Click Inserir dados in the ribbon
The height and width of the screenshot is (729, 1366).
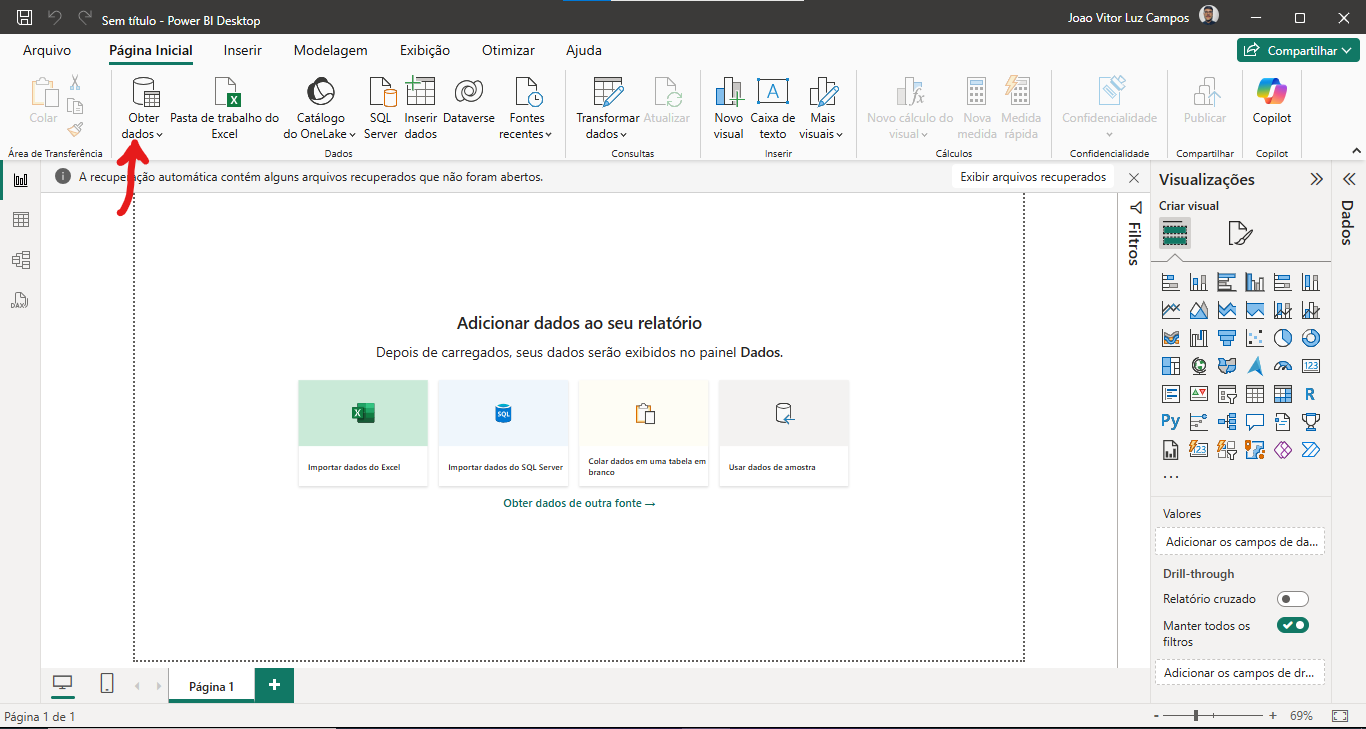[x=421, y=108]
